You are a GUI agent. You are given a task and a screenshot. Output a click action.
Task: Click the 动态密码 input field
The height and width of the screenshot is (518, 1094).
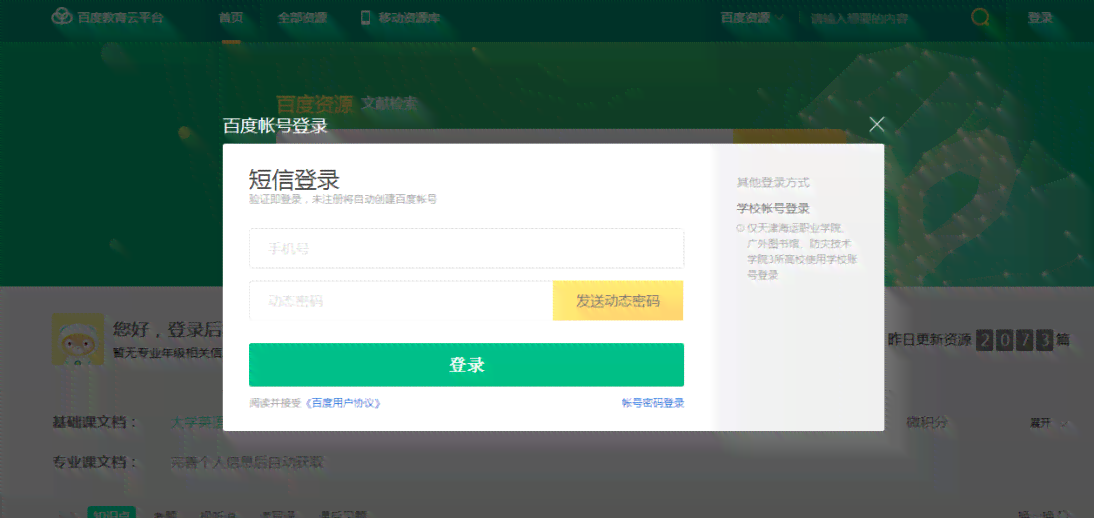[400, 301]
